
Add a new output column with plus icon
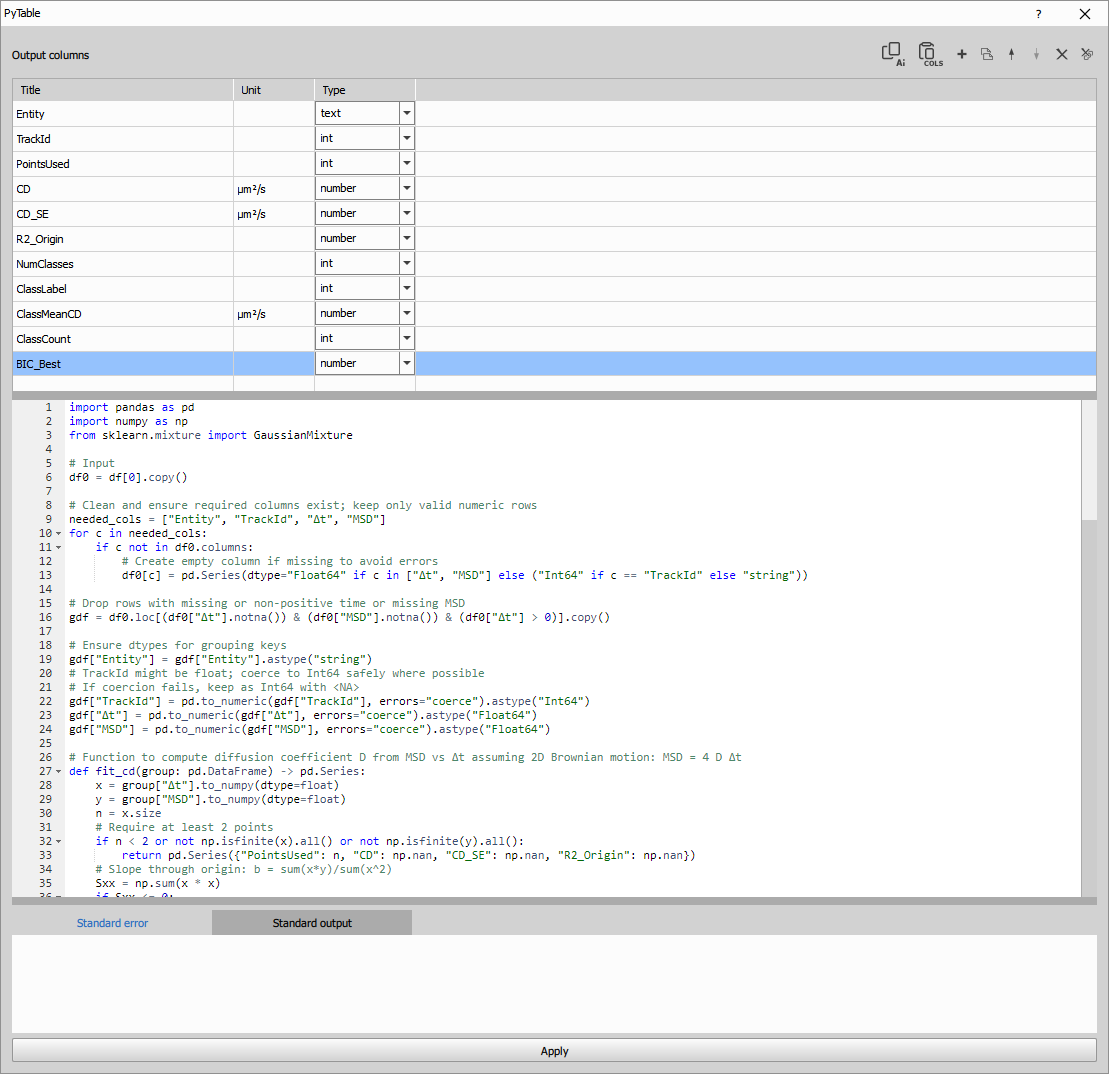click(x=962, y=53)
